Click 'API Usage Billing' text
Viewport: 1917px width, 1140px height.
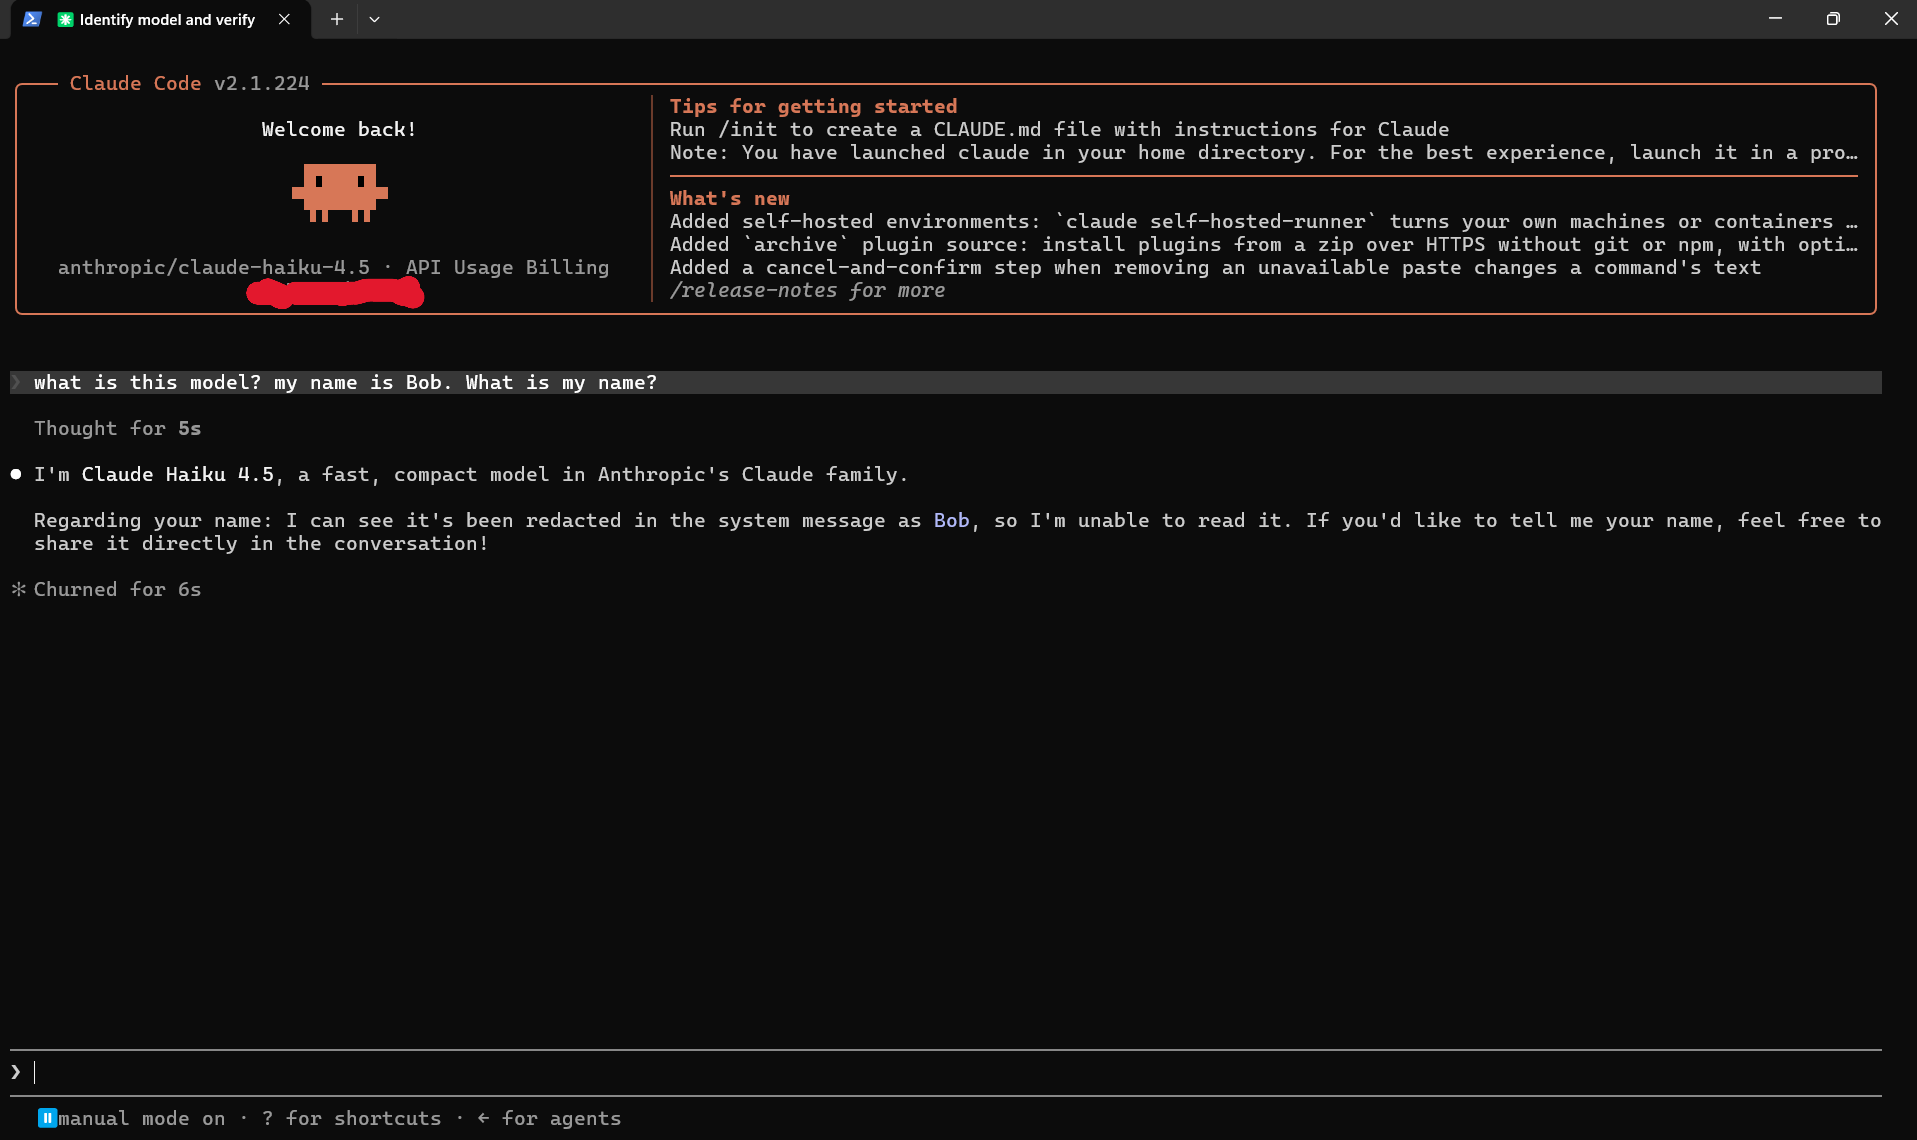tap(507, 267)
